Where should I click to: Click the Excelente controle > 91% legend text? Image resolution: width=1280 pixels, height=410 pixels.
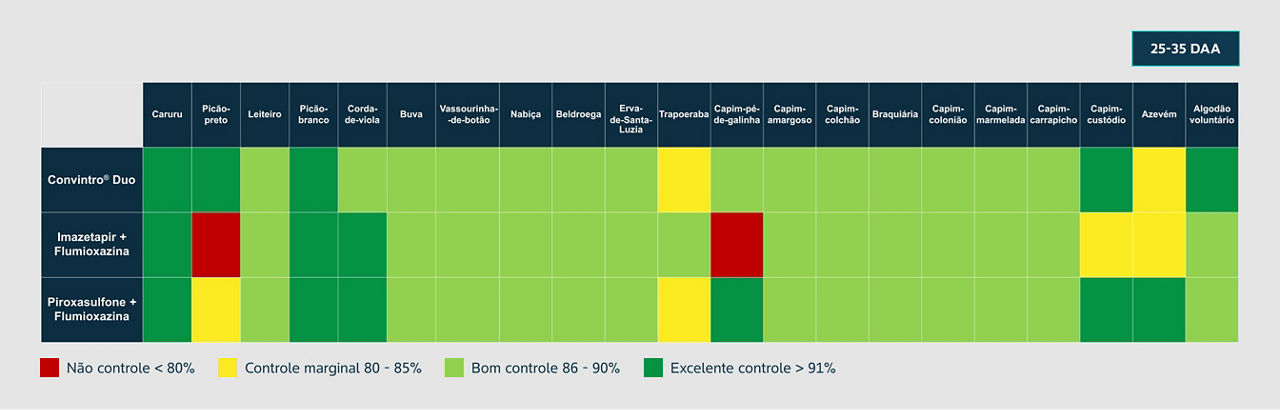tap(753, 368)
